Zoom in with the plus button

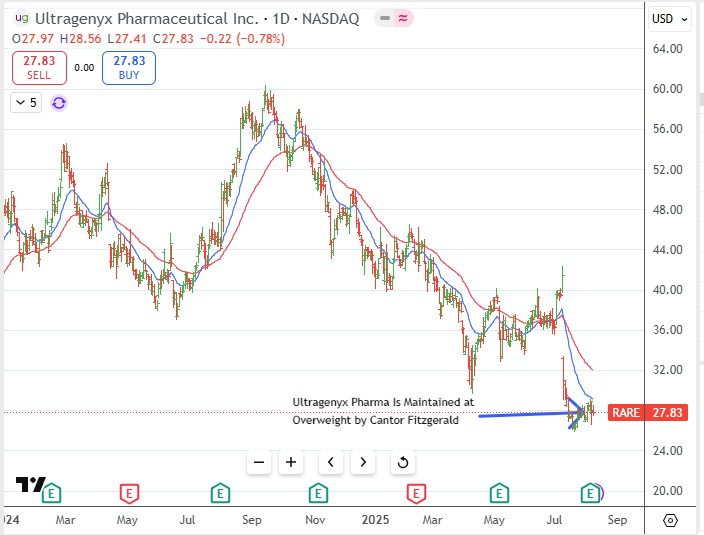point(291,462)
